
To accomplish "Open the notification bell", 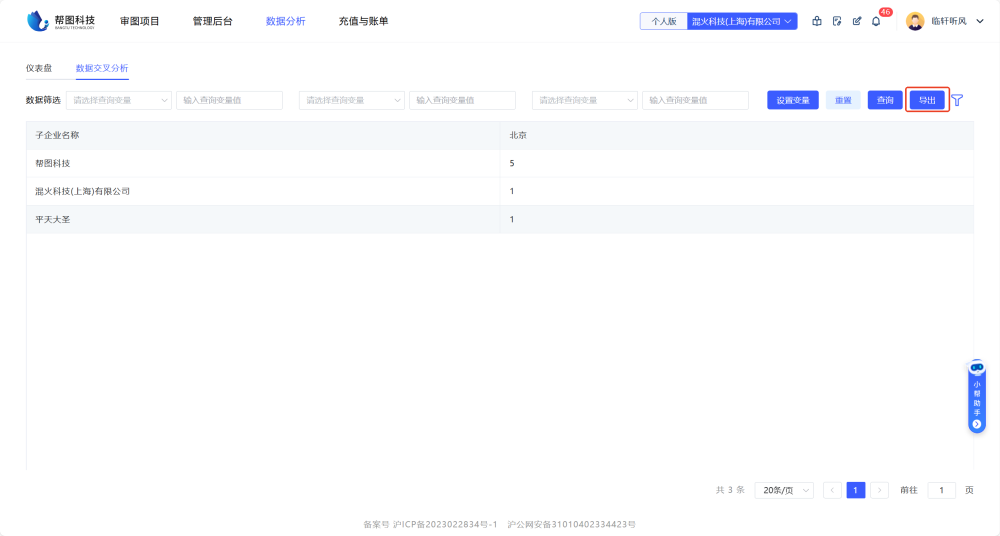I will point(876,21).
